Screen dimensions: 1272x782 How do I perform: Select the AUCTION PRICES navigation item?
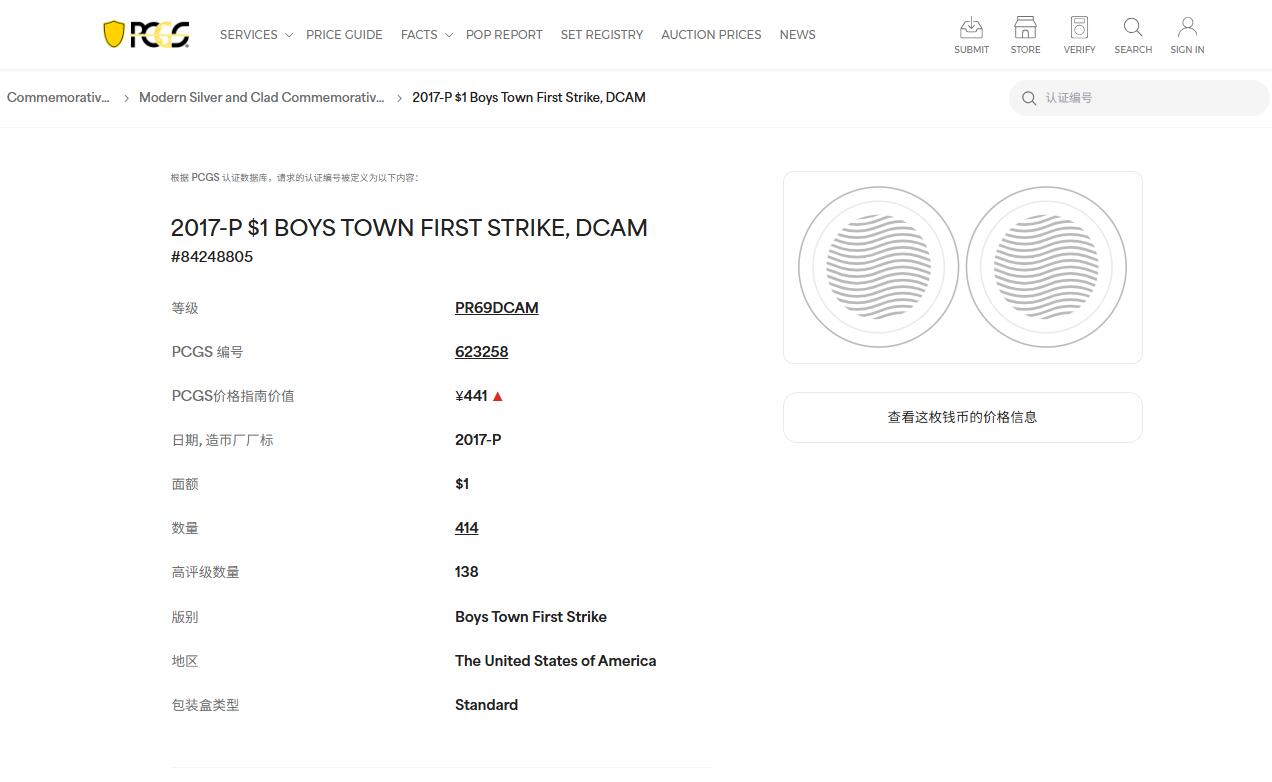(x=711, y=34)
